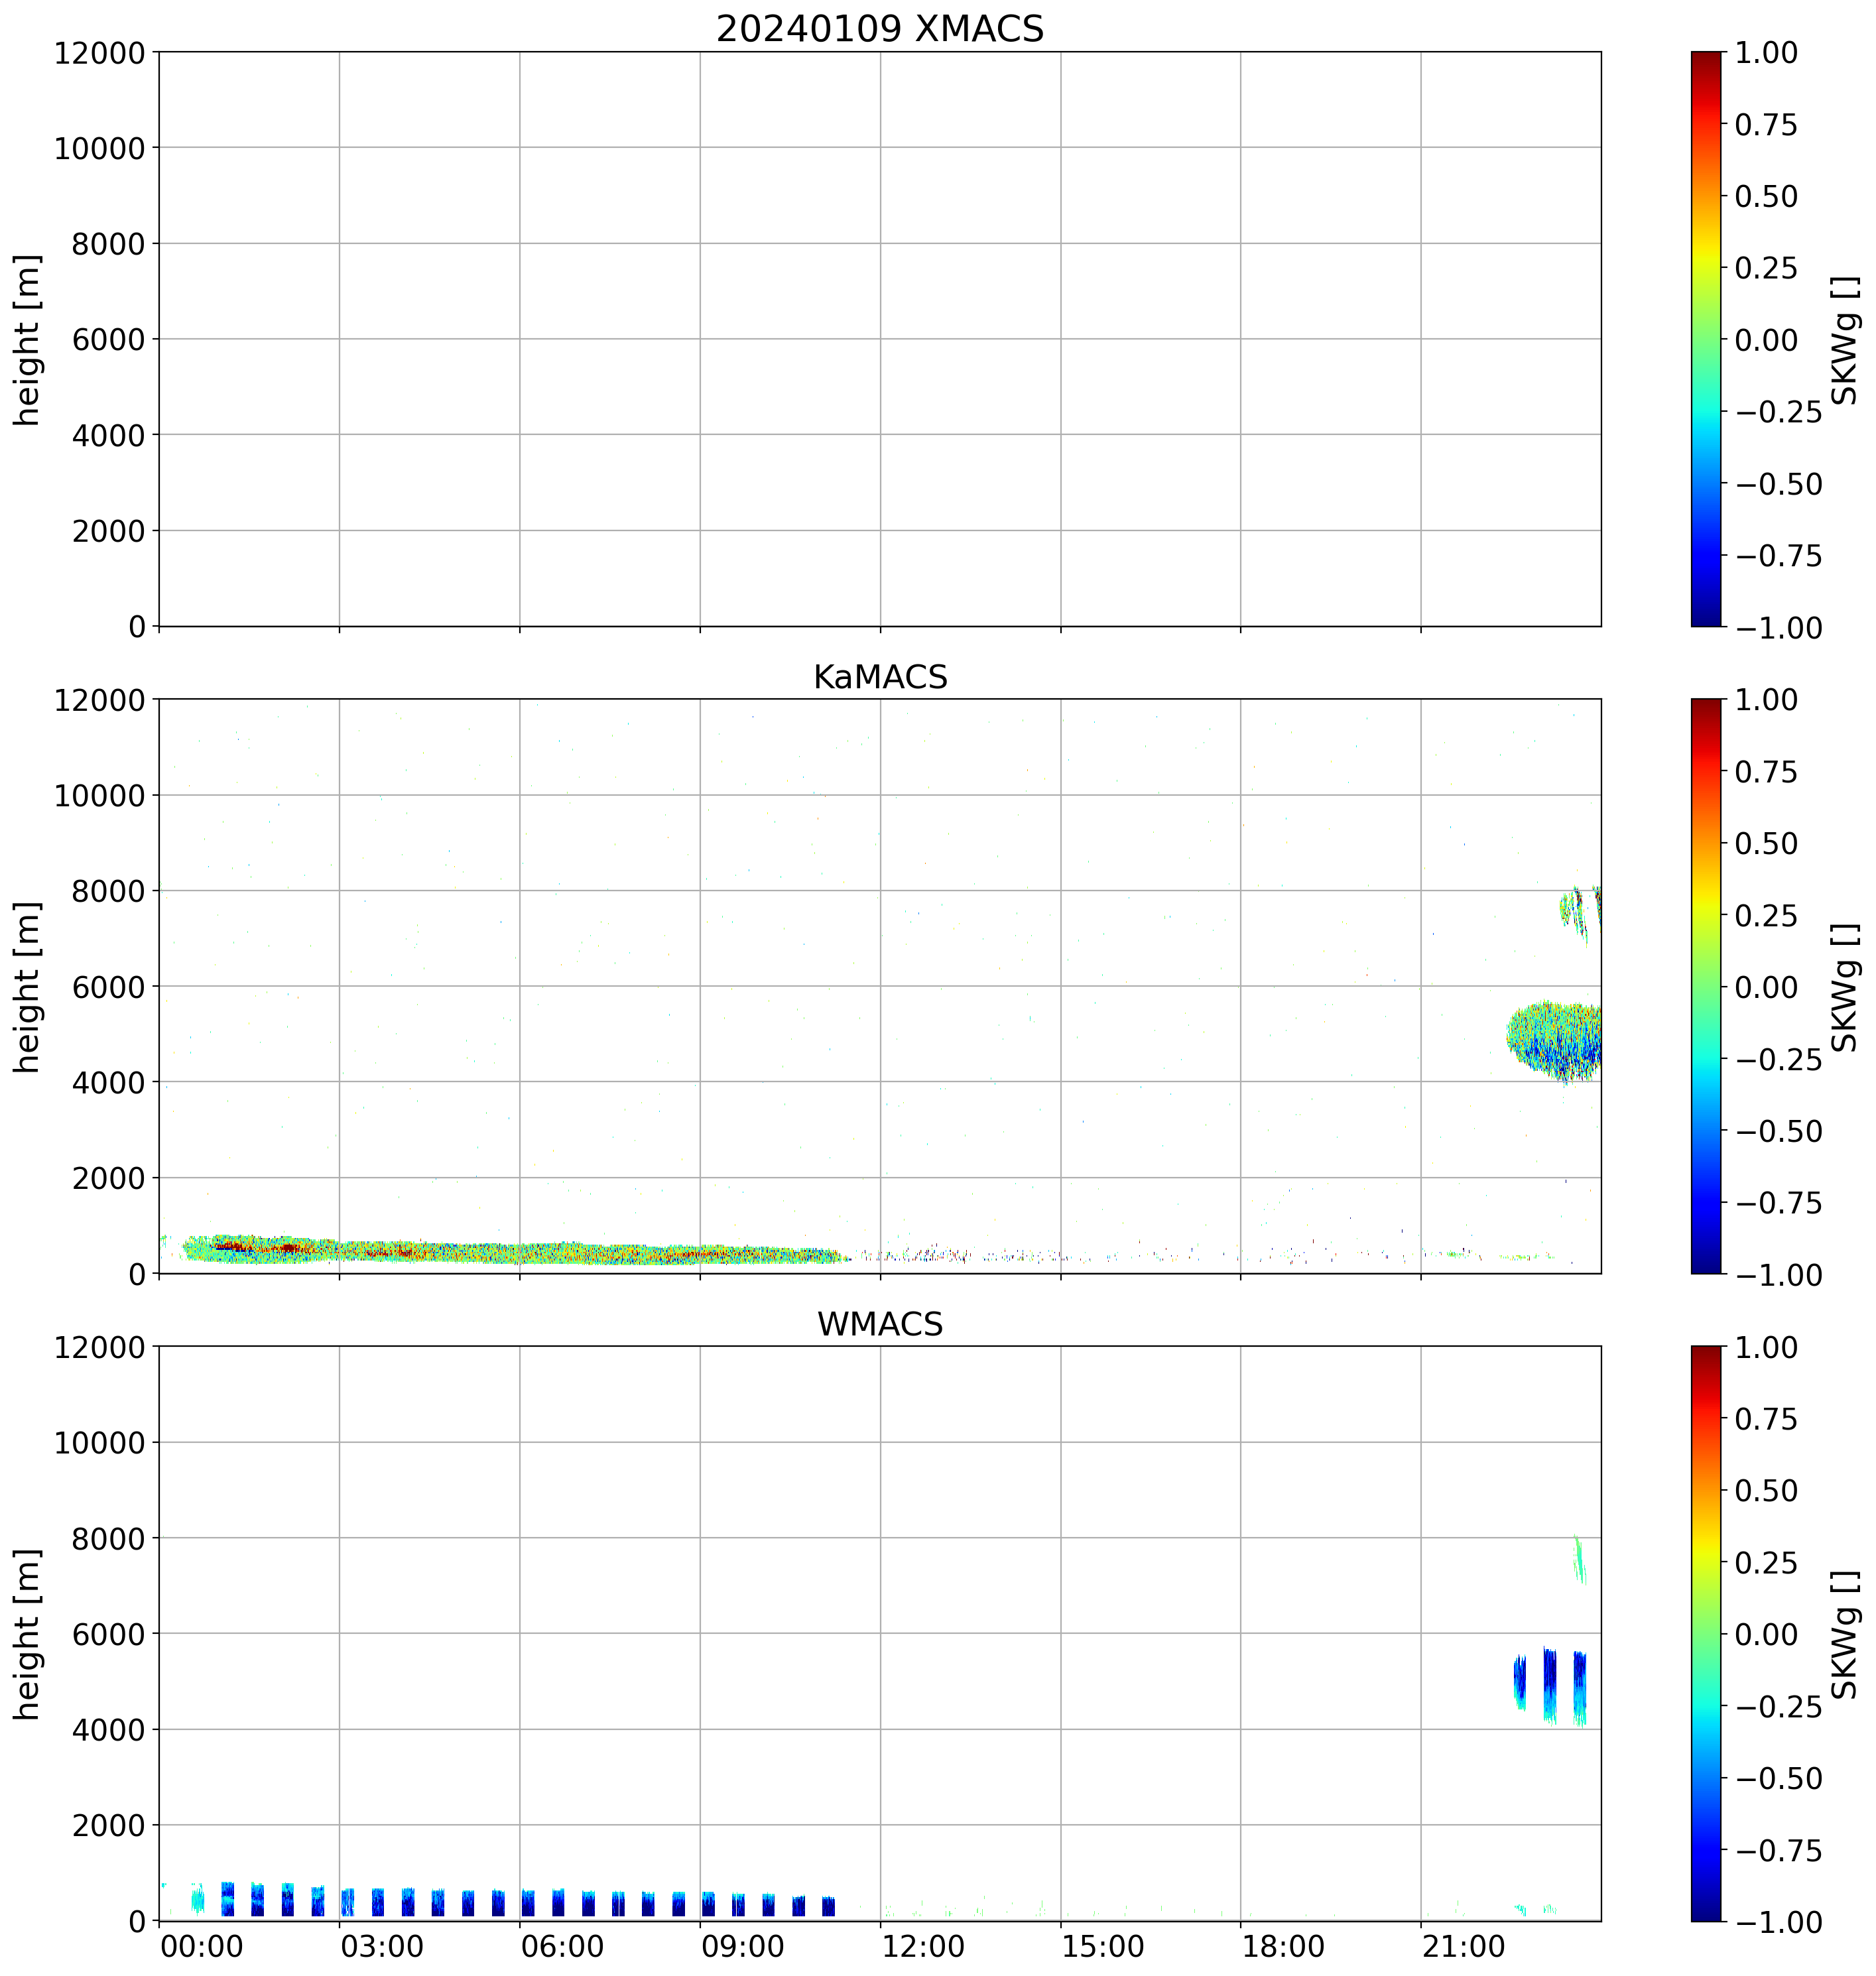Click the 18:00 time axis label
The width and height of the screenshot is (1876, 1976).
click(x=1284, y=1947)
